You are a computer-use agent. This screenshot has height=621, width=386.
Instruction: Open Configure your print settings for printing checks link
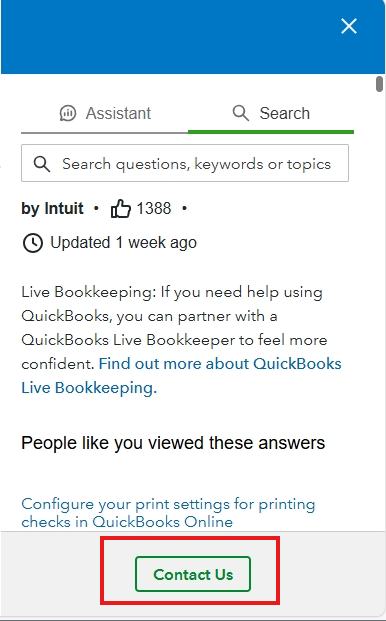(x=168, y=512)
